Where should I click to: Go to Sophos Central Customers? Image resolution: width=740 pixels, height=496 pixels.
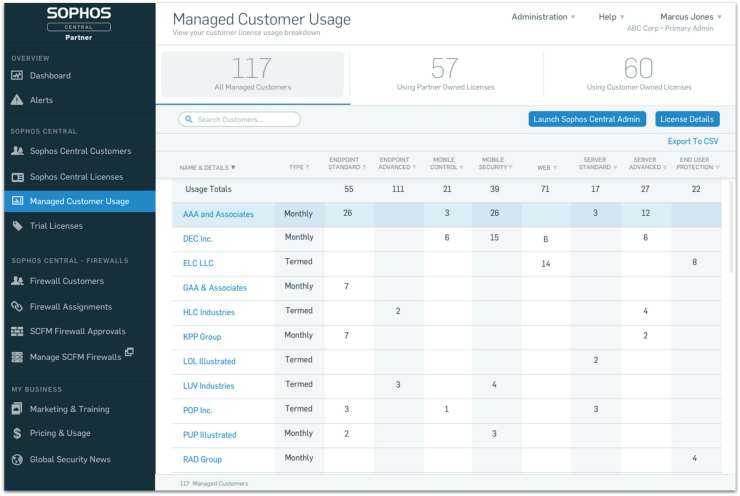click(80, 151)
